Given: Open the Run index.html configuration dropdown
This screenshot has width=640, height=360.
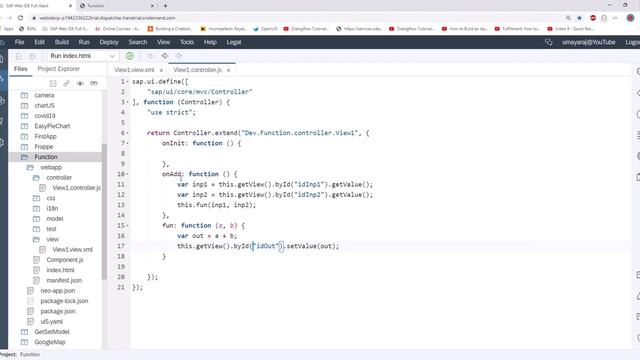Looking at the screenshot, I should coord(83,56).
